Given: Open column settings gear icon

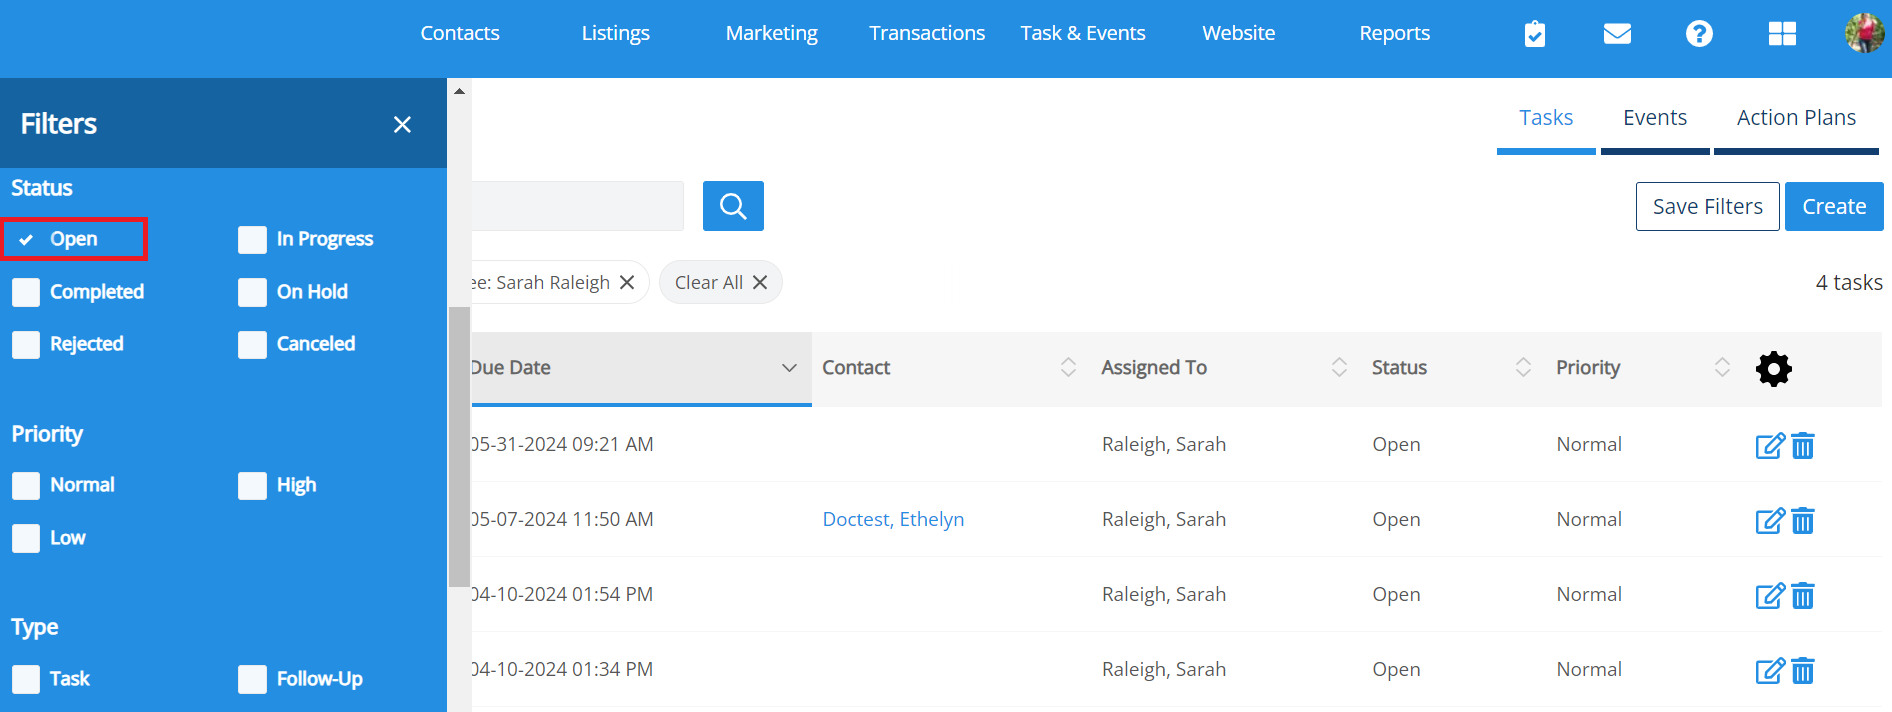Looking at the screenshot, I should pyautogui.click(x=1773, y=369).
